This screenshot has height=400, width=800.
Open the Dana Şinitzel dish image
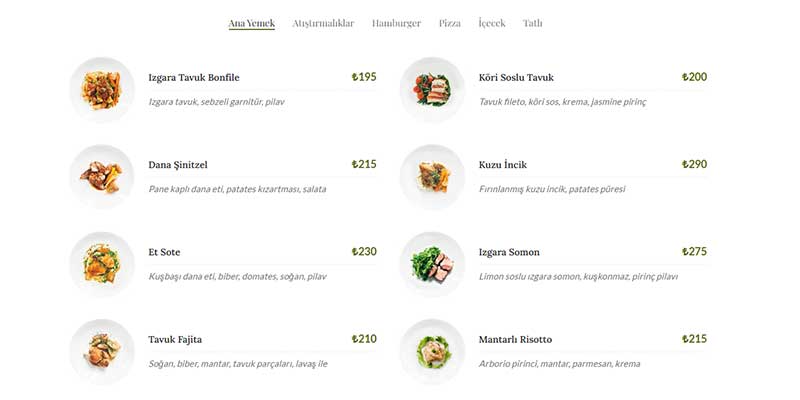coord(102,177)
